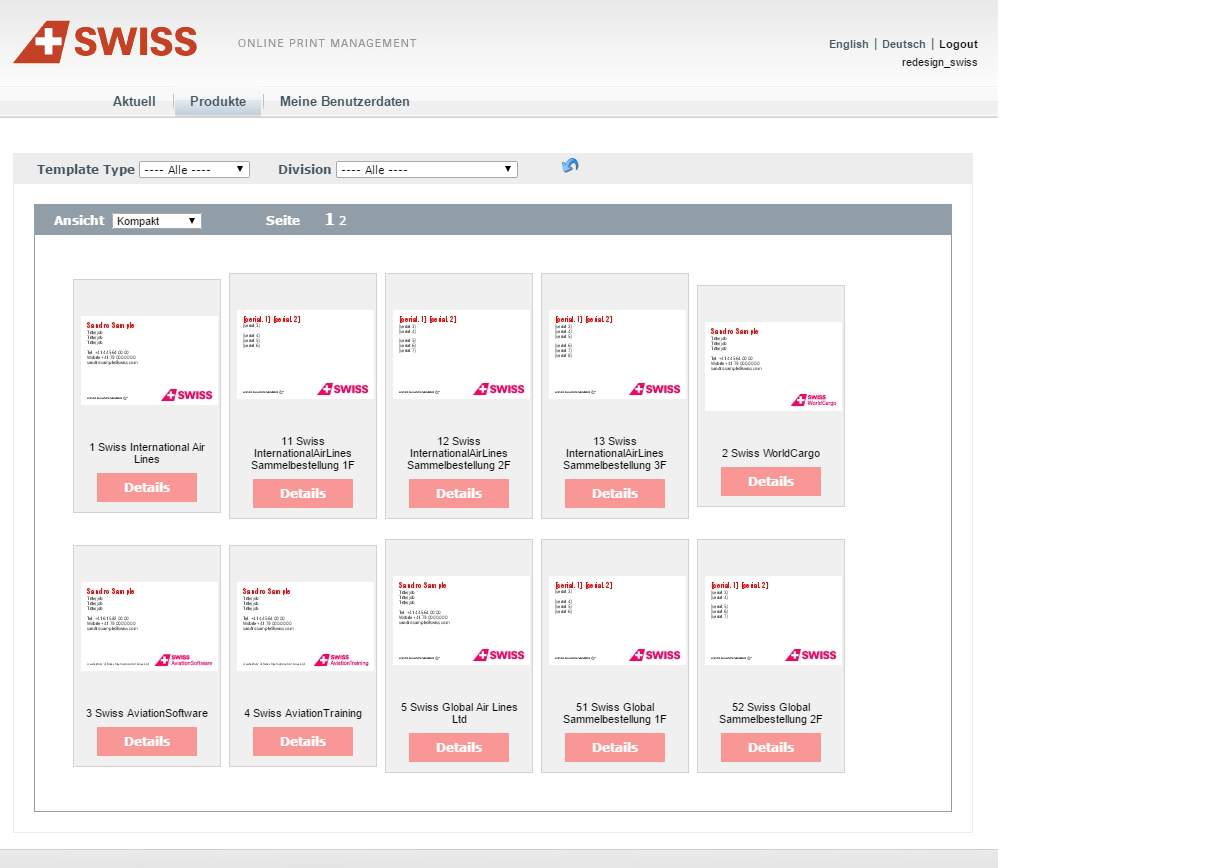Open Details for 51 Swiss Global Sammelbestellung 1F
The height and width of the screenshot is (868, 1216).
click(x=615, y=748)
